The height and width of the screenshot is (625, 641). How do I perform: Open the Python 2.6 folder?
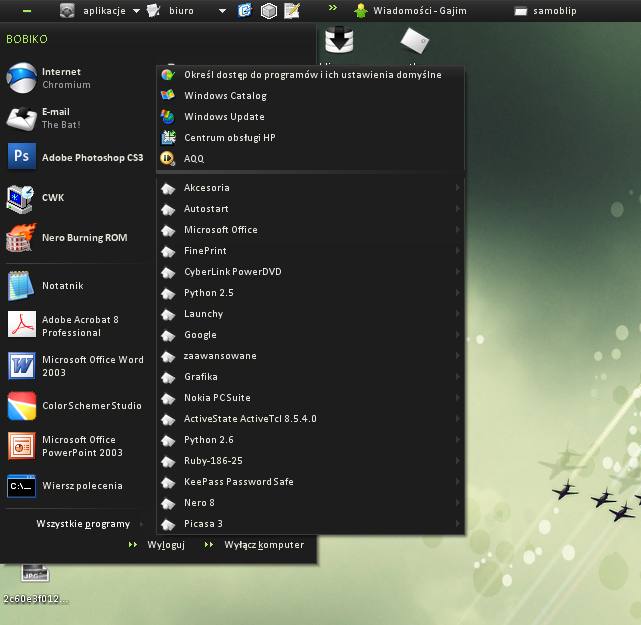coord(311,440)
